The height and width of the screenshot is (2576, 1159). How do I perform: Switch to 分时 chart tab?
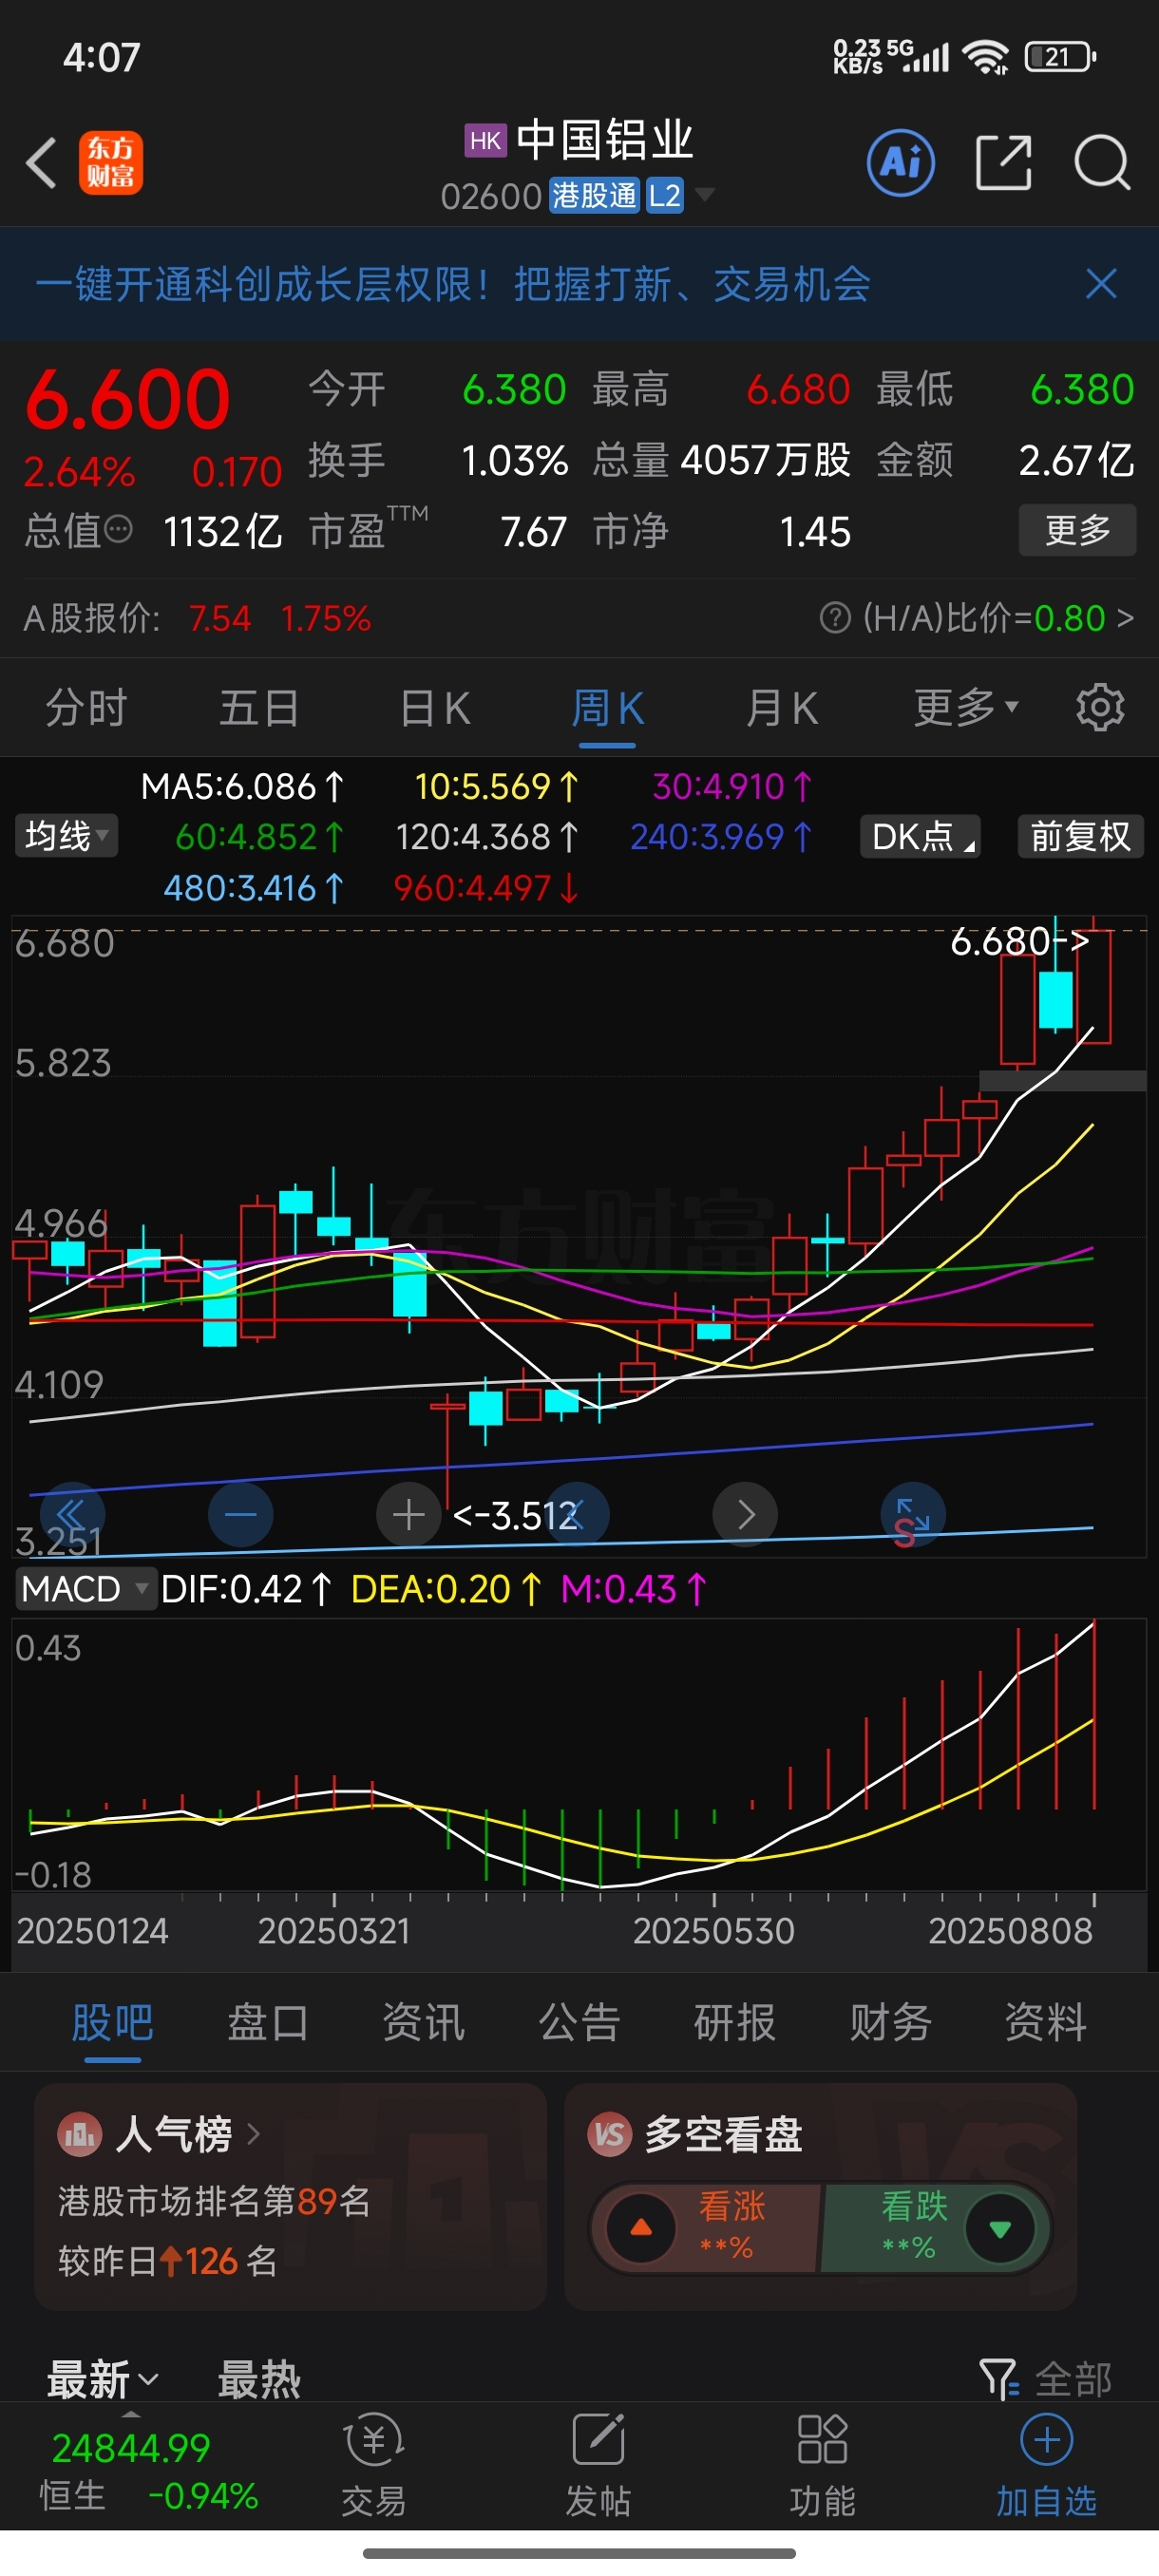point(86,707)
